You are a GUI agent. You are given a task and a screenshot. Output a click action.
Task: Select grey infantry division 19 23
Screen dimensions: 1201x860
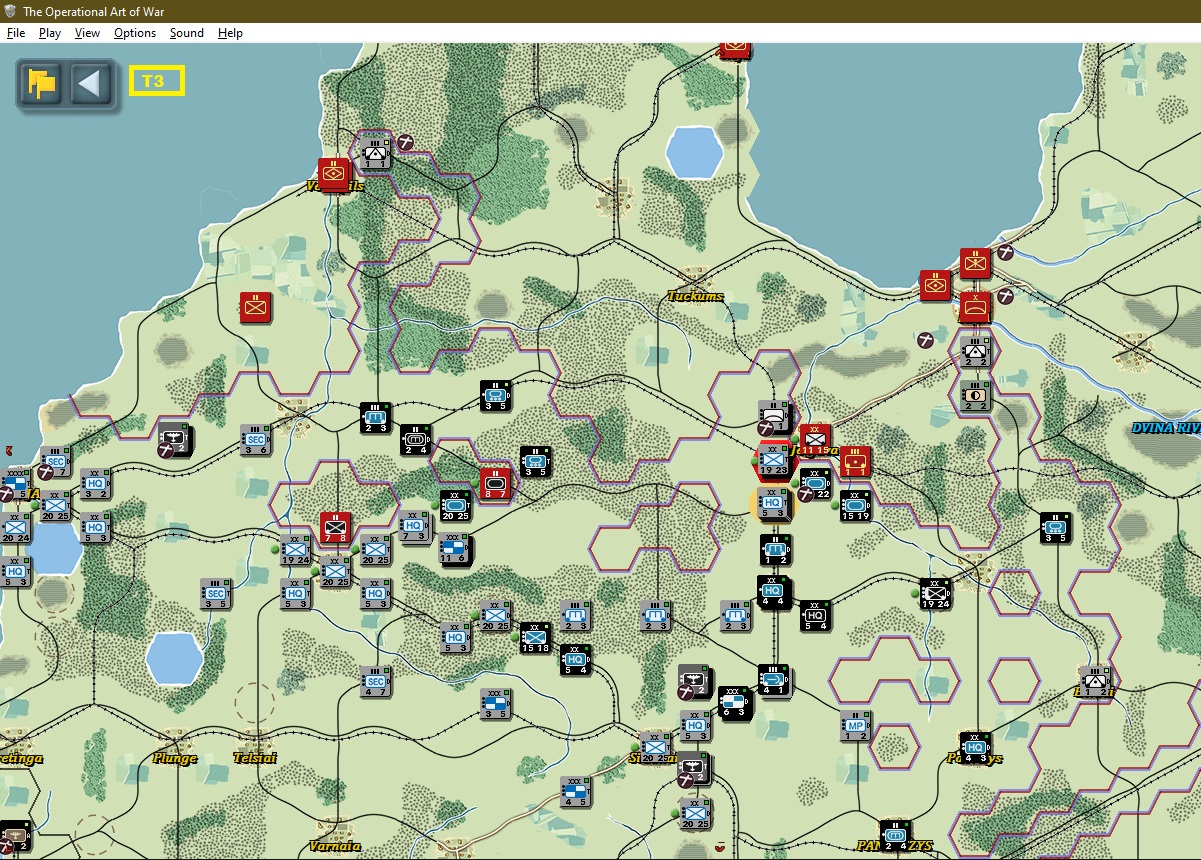click(774, 461)
